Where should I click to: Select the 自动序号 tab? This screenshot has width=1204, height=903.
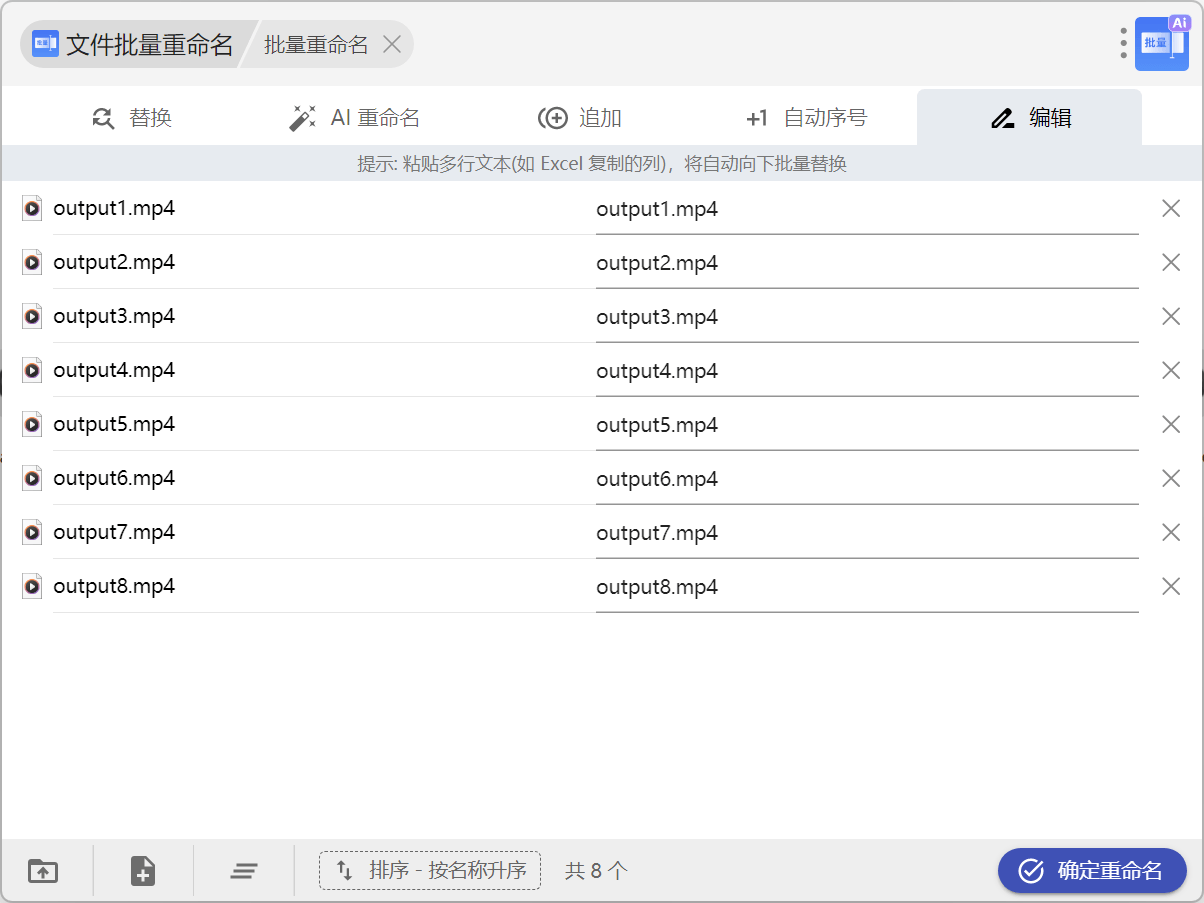coord(806,118)
